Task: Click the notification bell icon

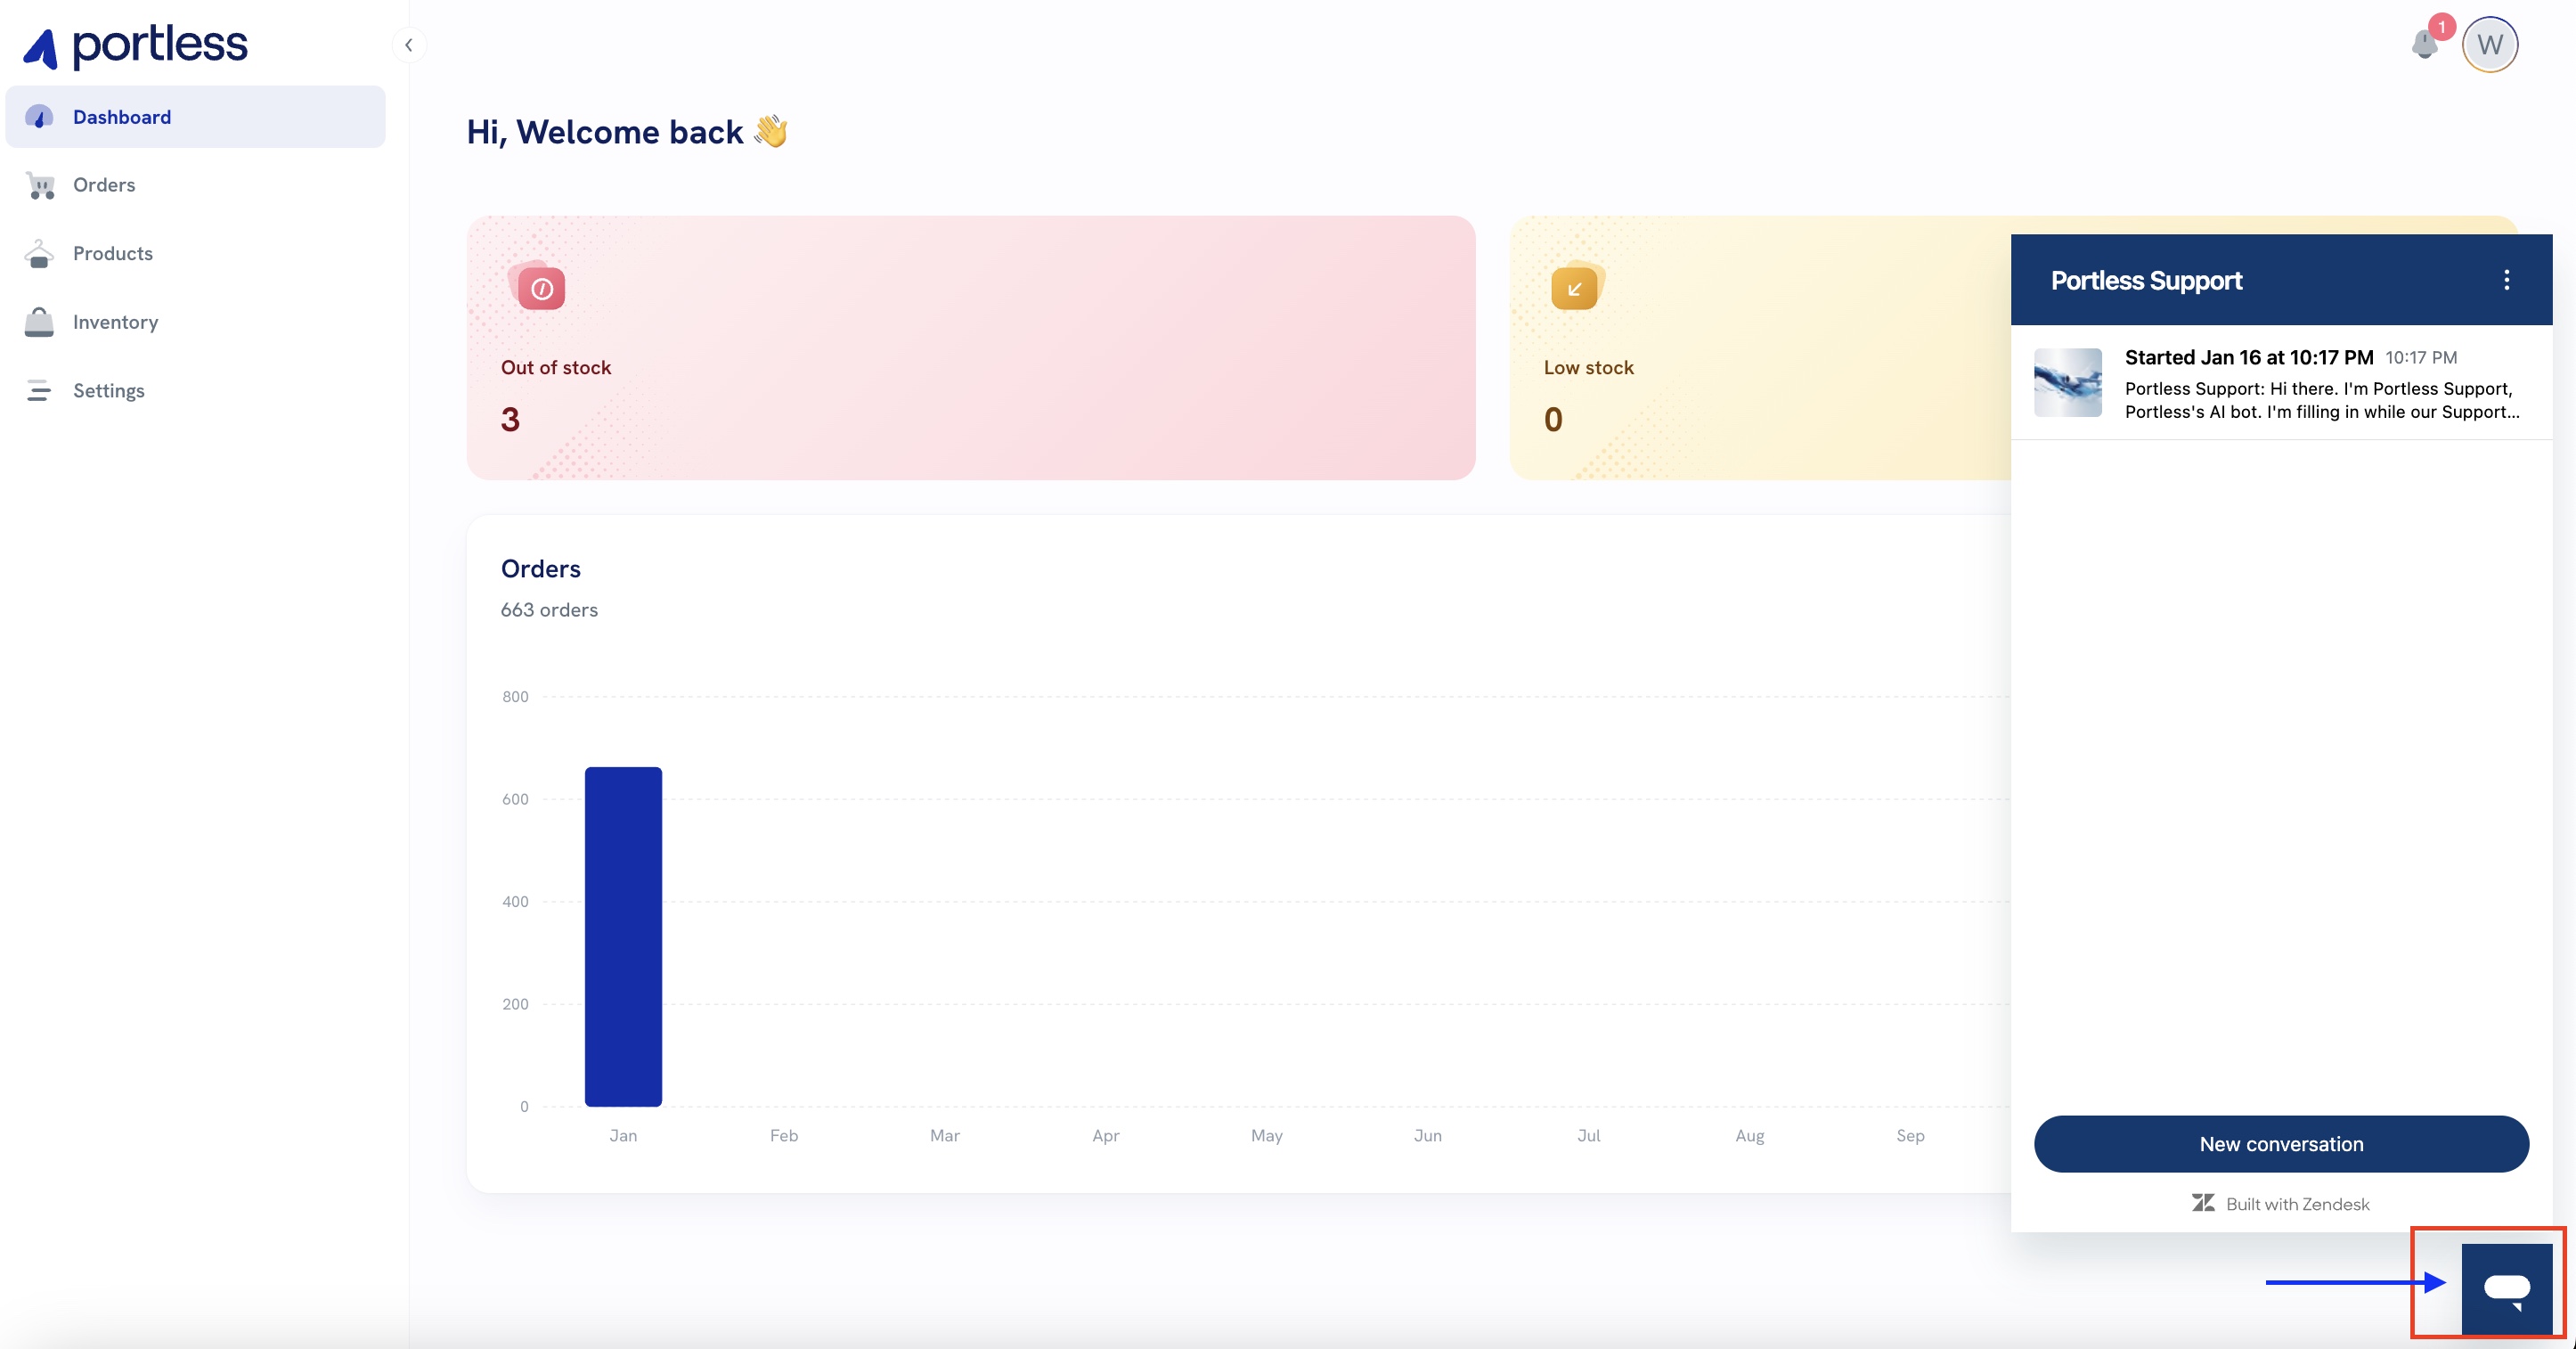Action: pos(2424,45)
